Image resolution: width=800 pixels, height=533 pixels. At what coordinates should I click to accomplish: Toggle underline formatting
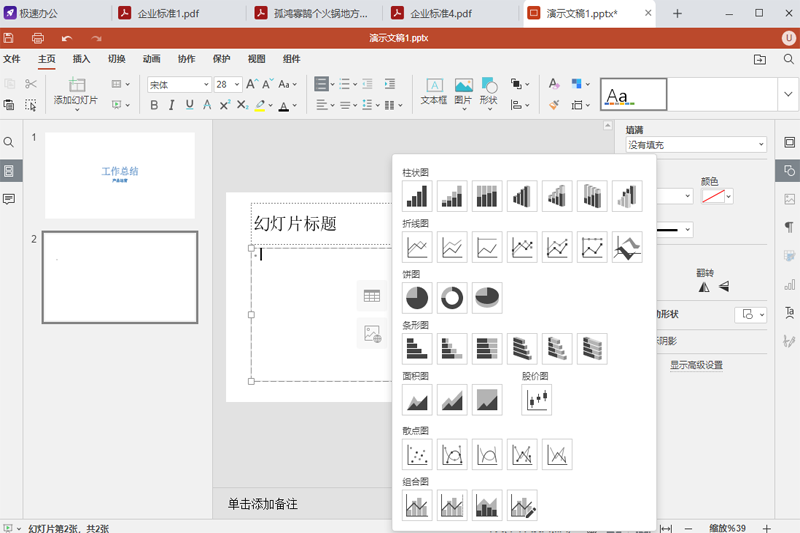pyautogui.click(x=189, y=105)
